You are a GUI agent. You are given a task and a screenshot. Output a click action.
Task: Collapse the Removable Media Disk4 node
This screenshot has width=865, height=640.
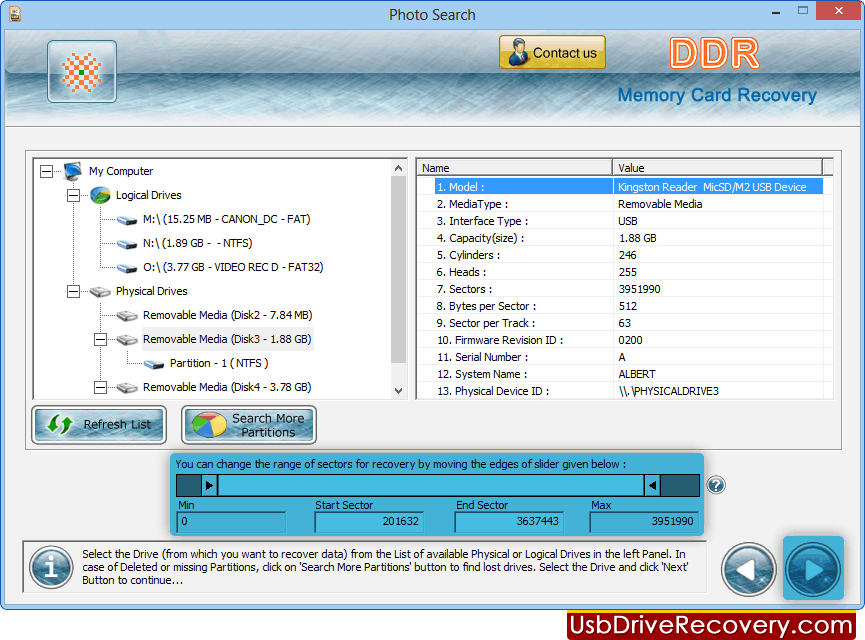tap(100, 387)
